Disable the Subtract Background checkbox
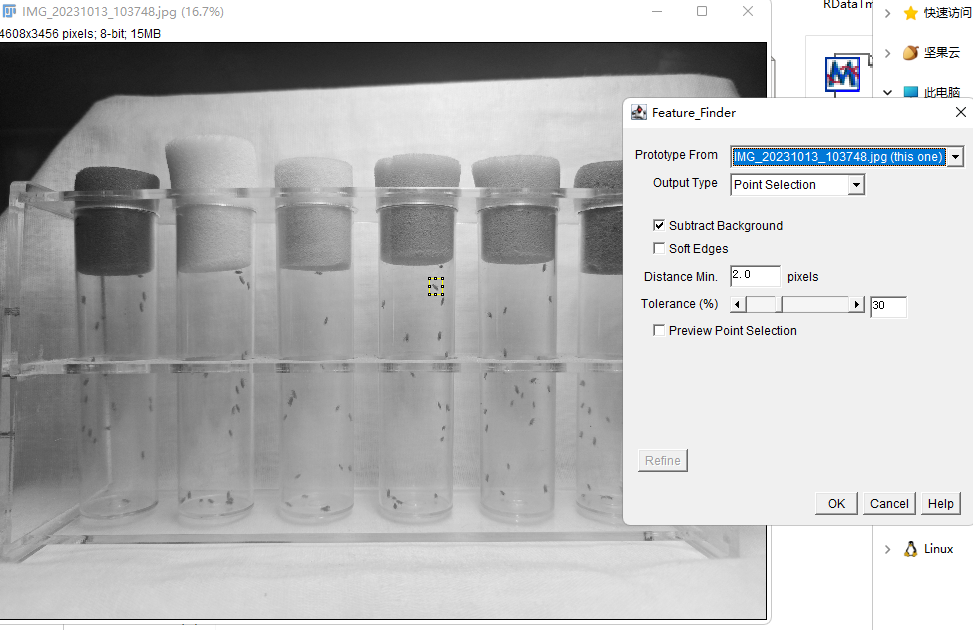The width and height of the screenshot is (973, 630). pyautogui.click(x=659, y=226)
